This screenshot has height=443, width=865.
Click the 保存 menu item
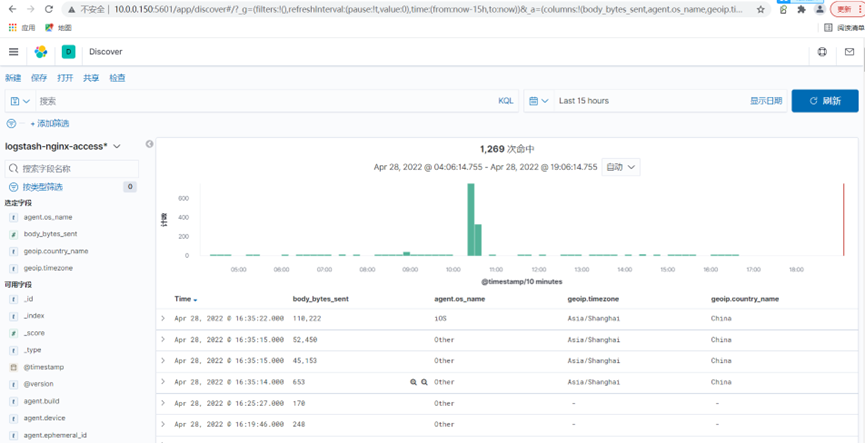click(39, 78)
